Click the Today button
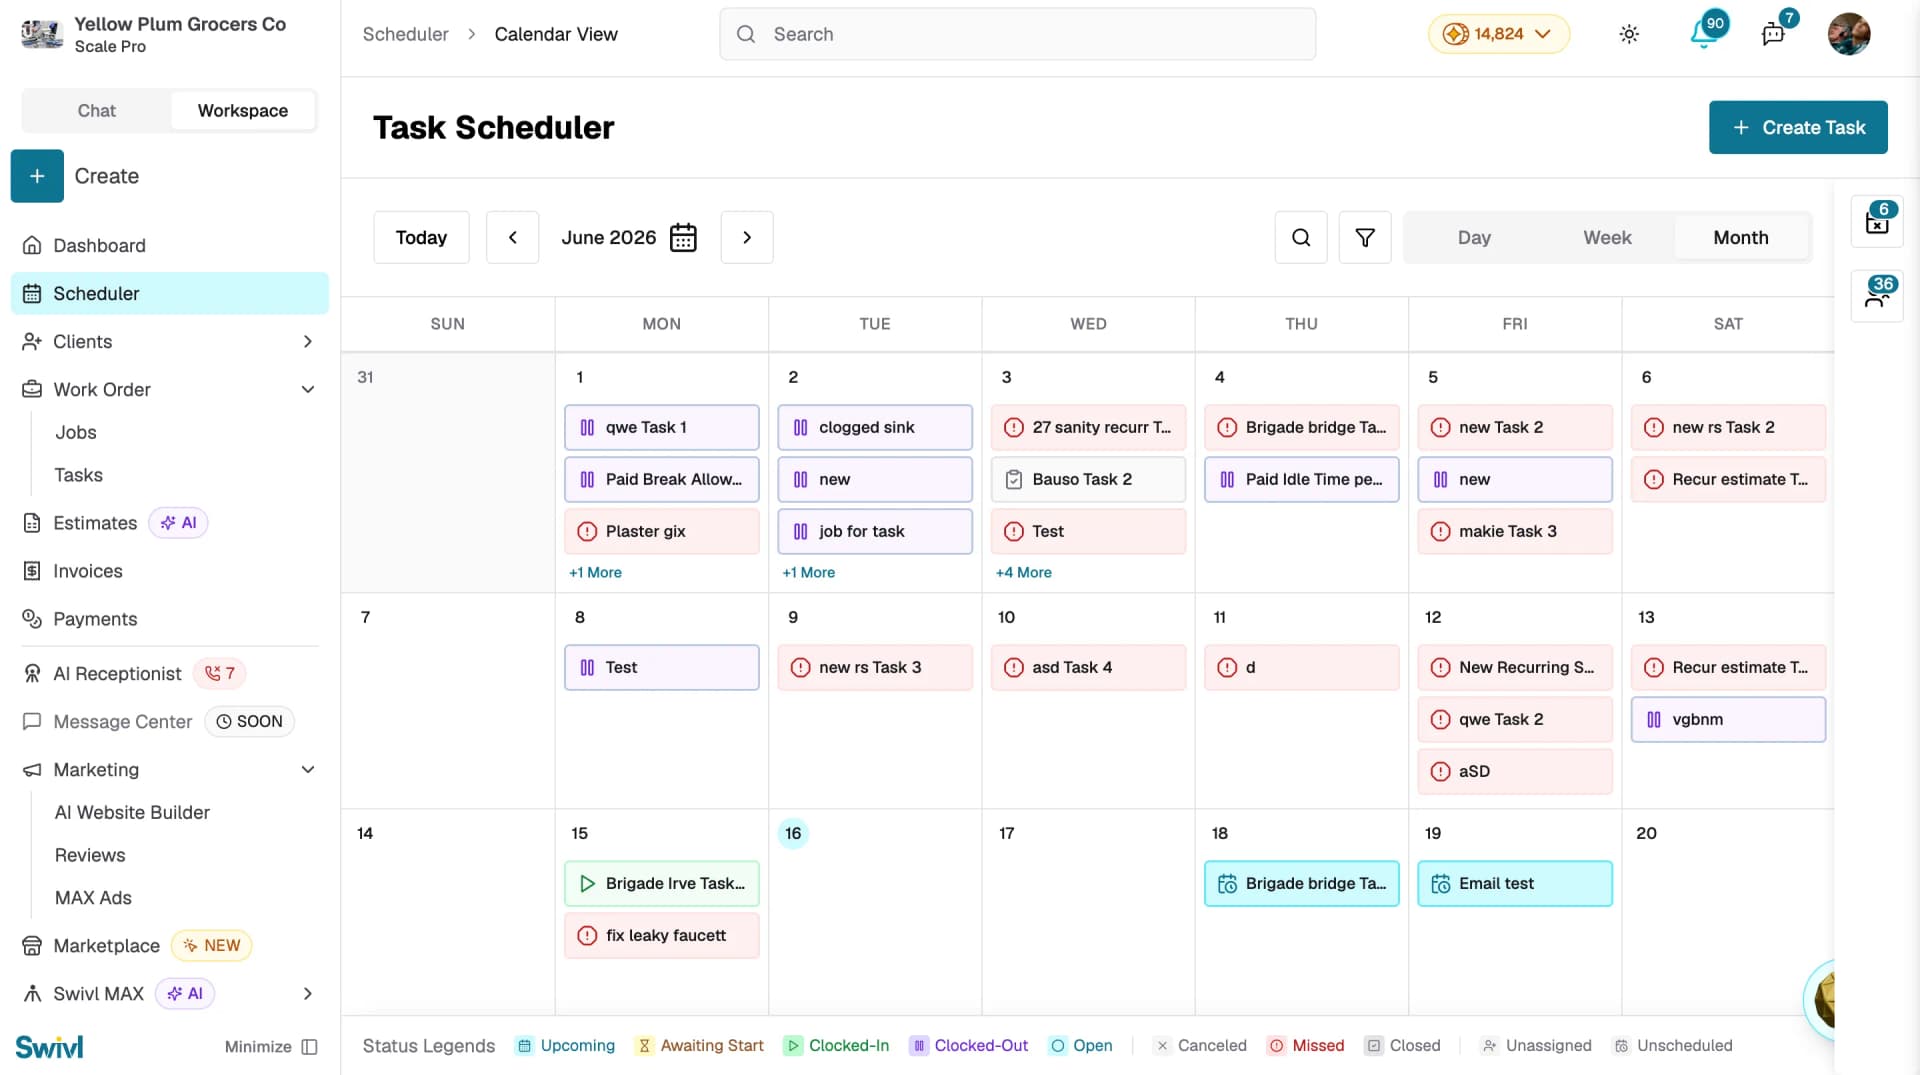Image resolution: width=1920 pixels, height=1075 pixels. click(x=421, y=238)
